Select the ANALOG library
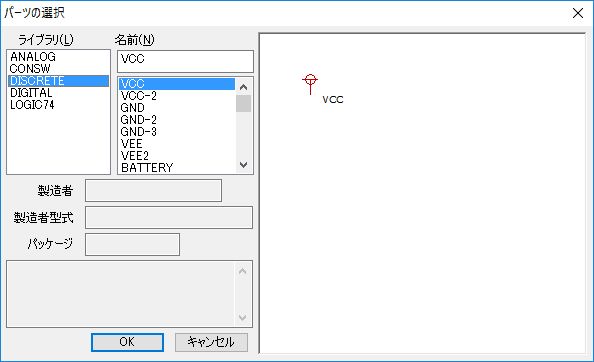This screenshot has height=362, width=594. [x=58, y=57]
